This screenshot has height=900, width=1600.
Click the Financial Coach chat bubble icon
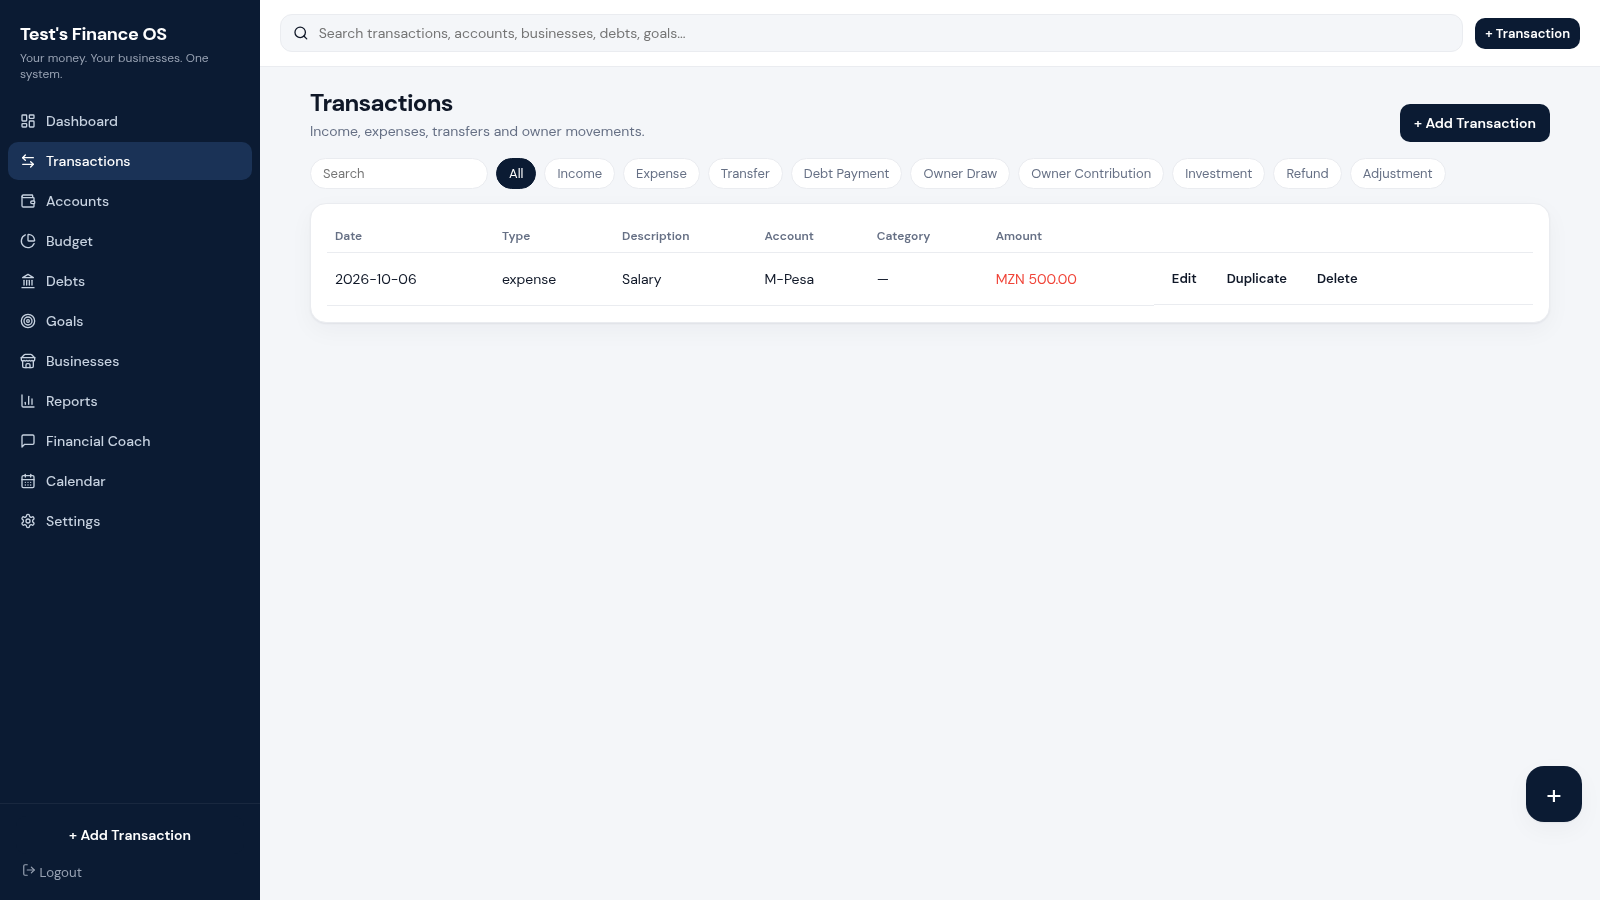28,441
